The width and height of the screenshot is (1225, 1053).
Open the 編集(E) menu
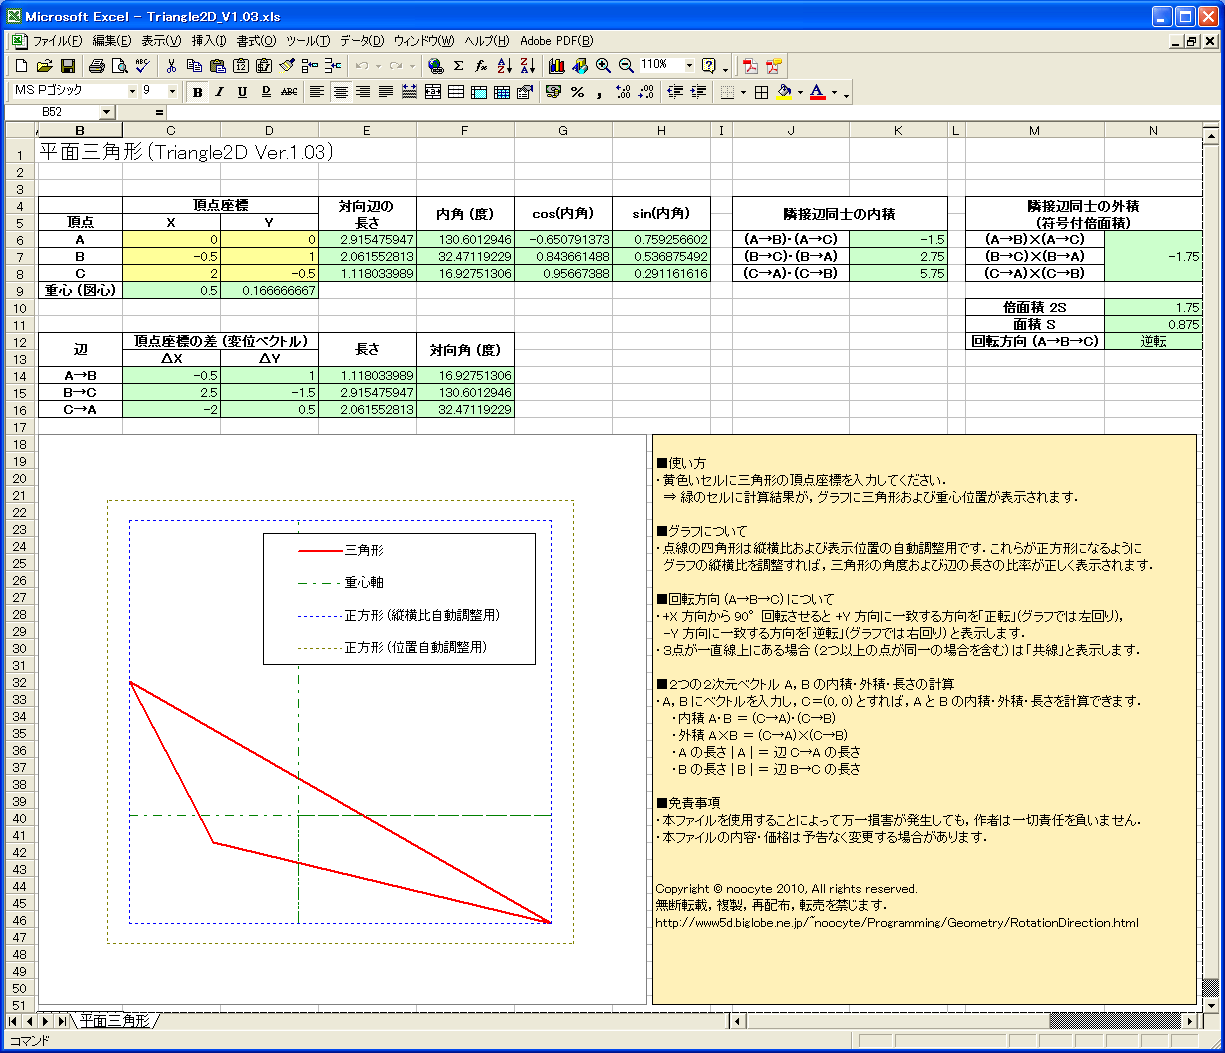[111, 41]
